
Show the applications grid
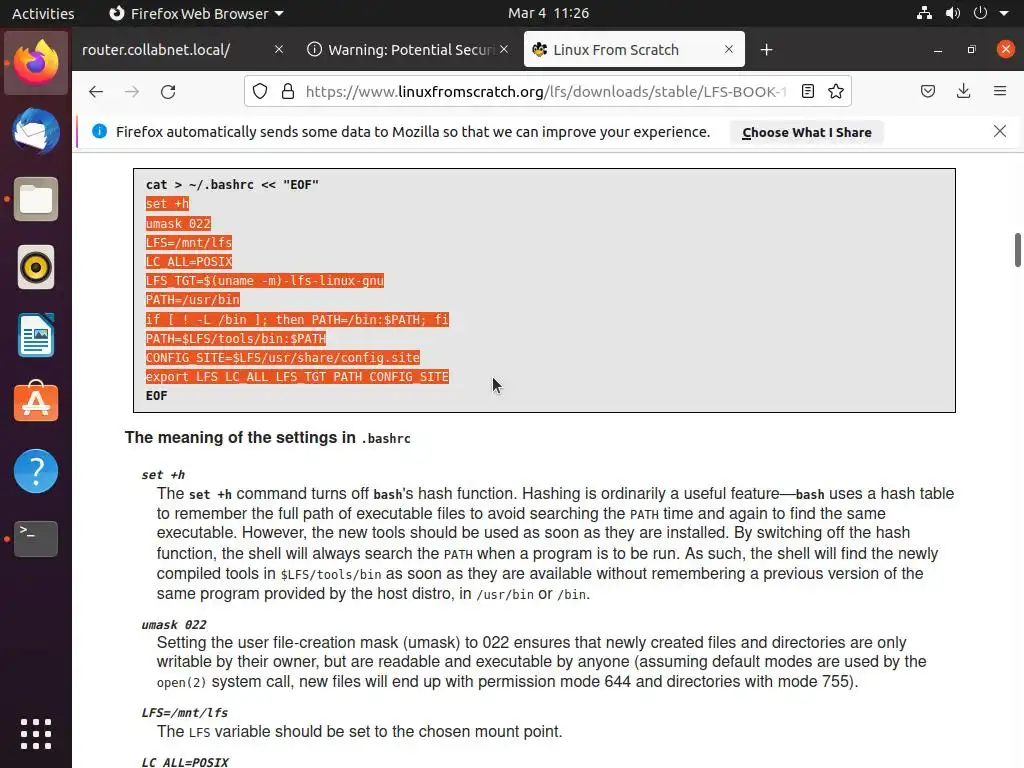pos(36,734)
